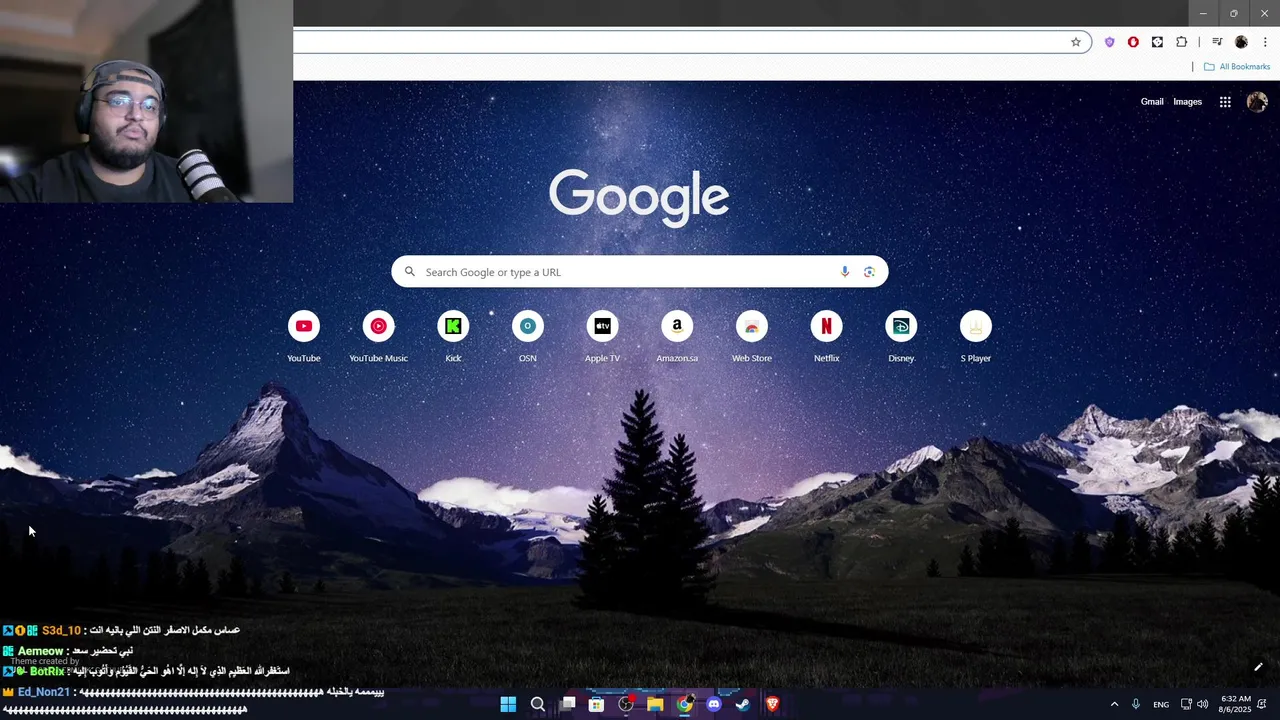The height and width of the screenshot is (720, 1280).
Task: Click the Google search box
Action: click(x=640, y=272)
